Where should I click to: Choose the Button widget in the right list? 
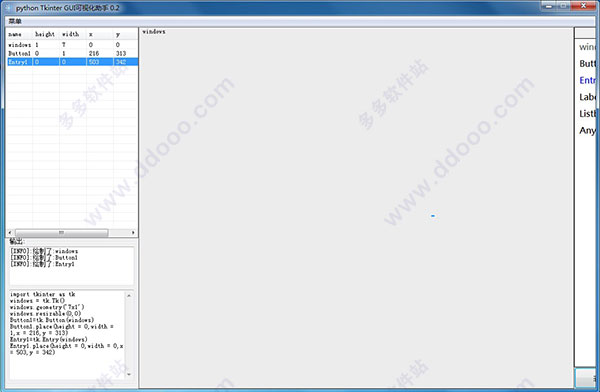(x=587, y=64)
